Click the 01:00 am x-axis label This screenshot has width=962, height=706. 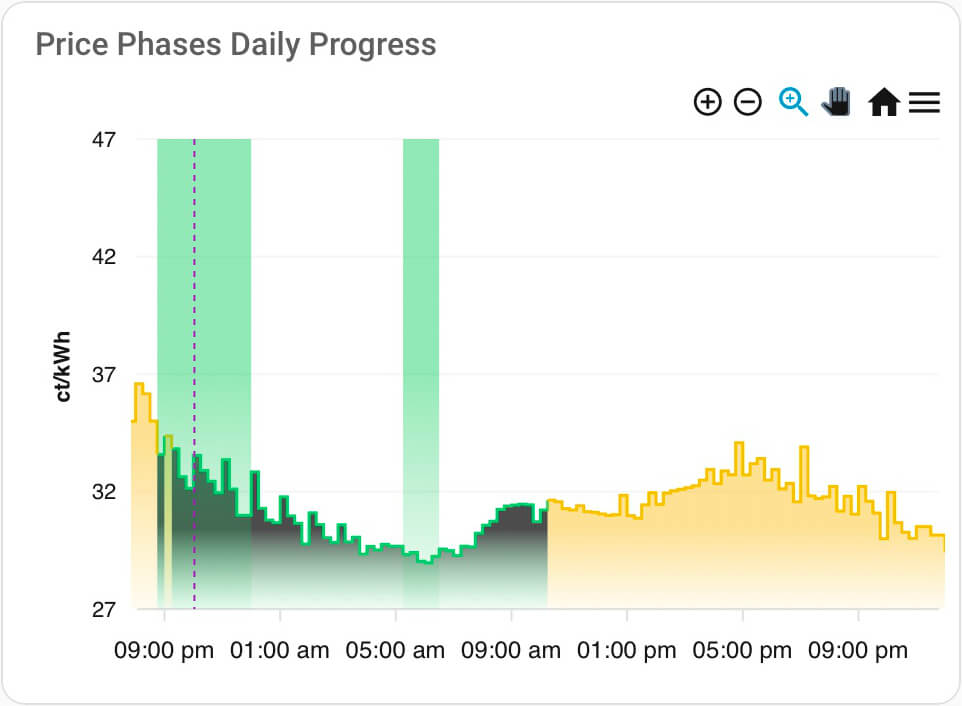[279, 651]
